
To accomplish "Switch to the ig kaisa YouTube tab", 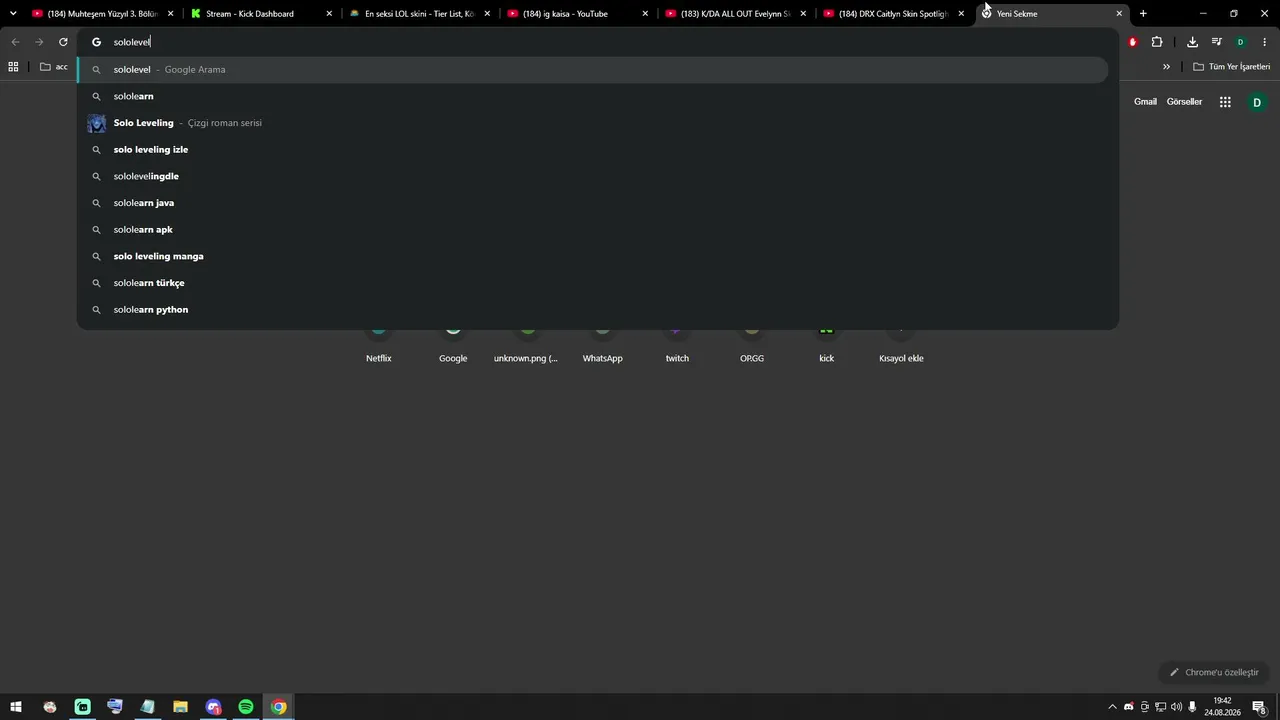I will pyautogui.click(x=577, y=14).
